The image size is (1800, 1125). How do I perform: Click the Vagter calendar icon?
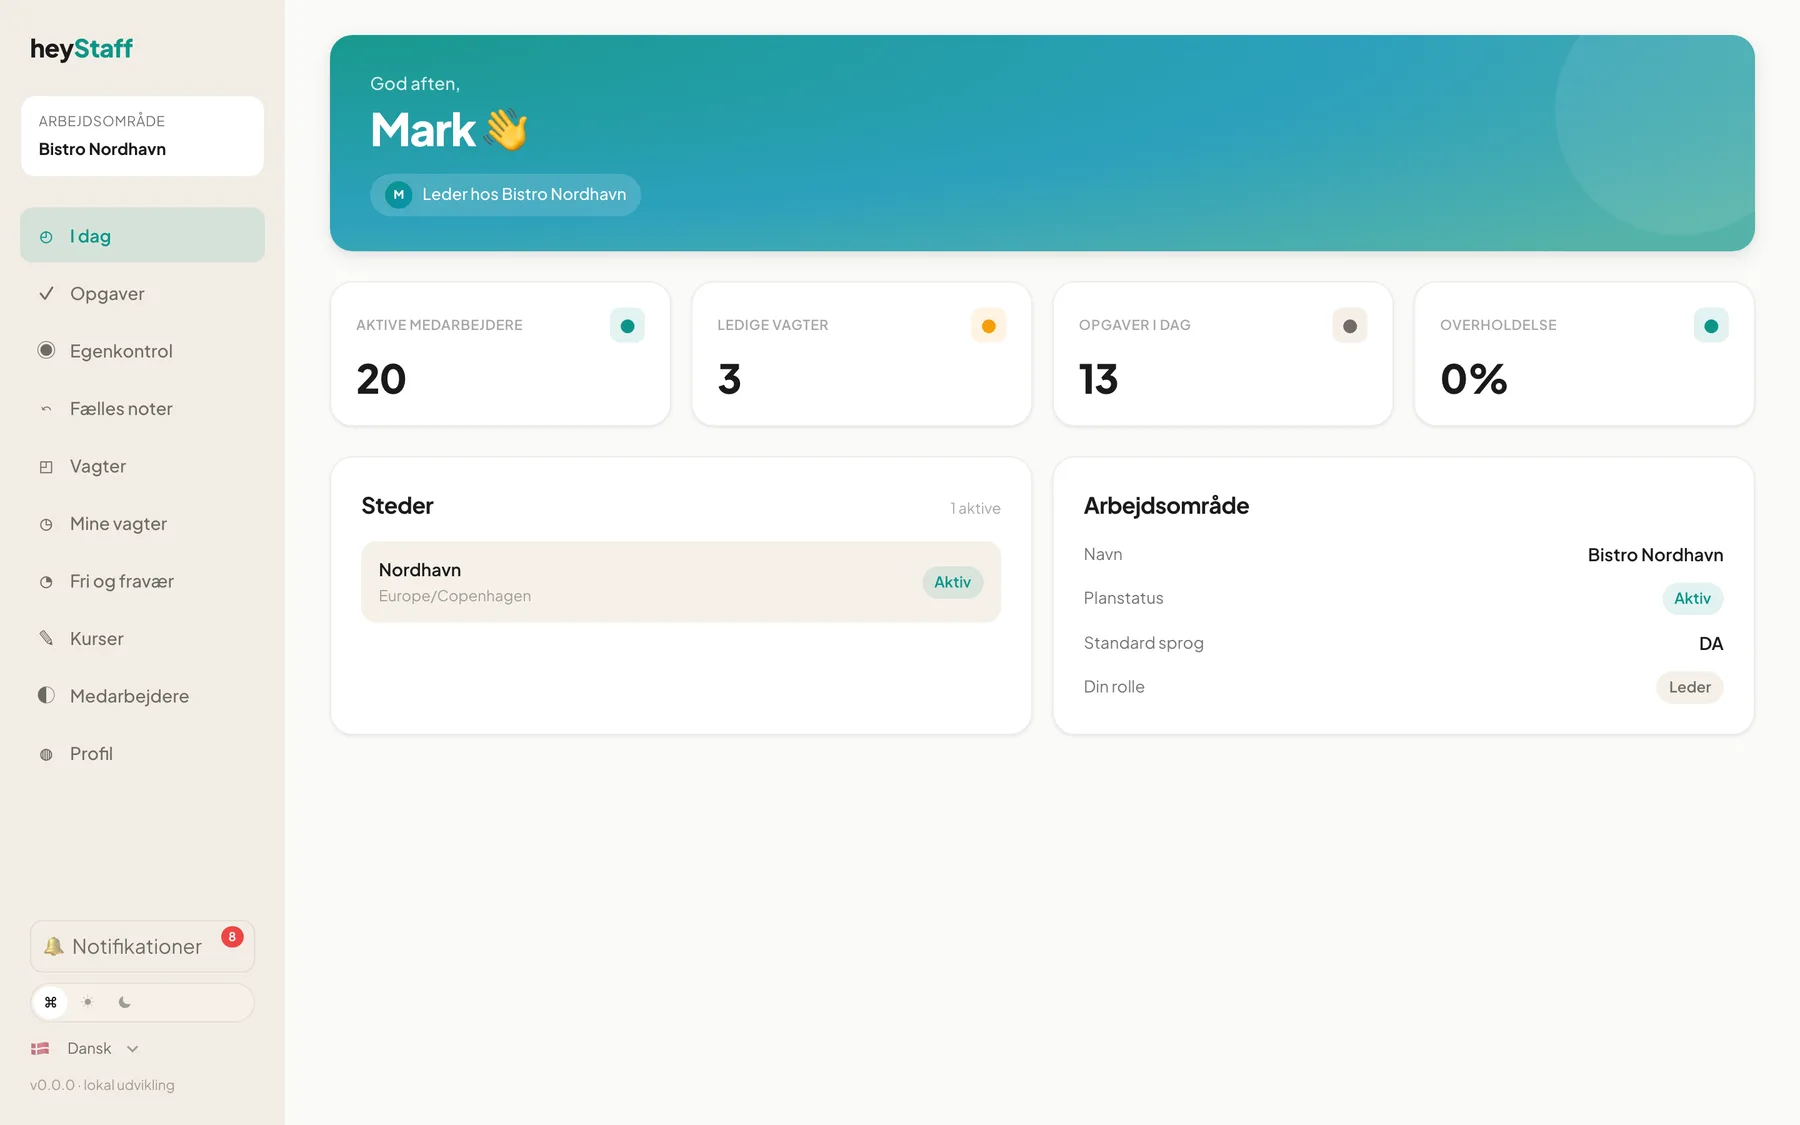[46, 467]
